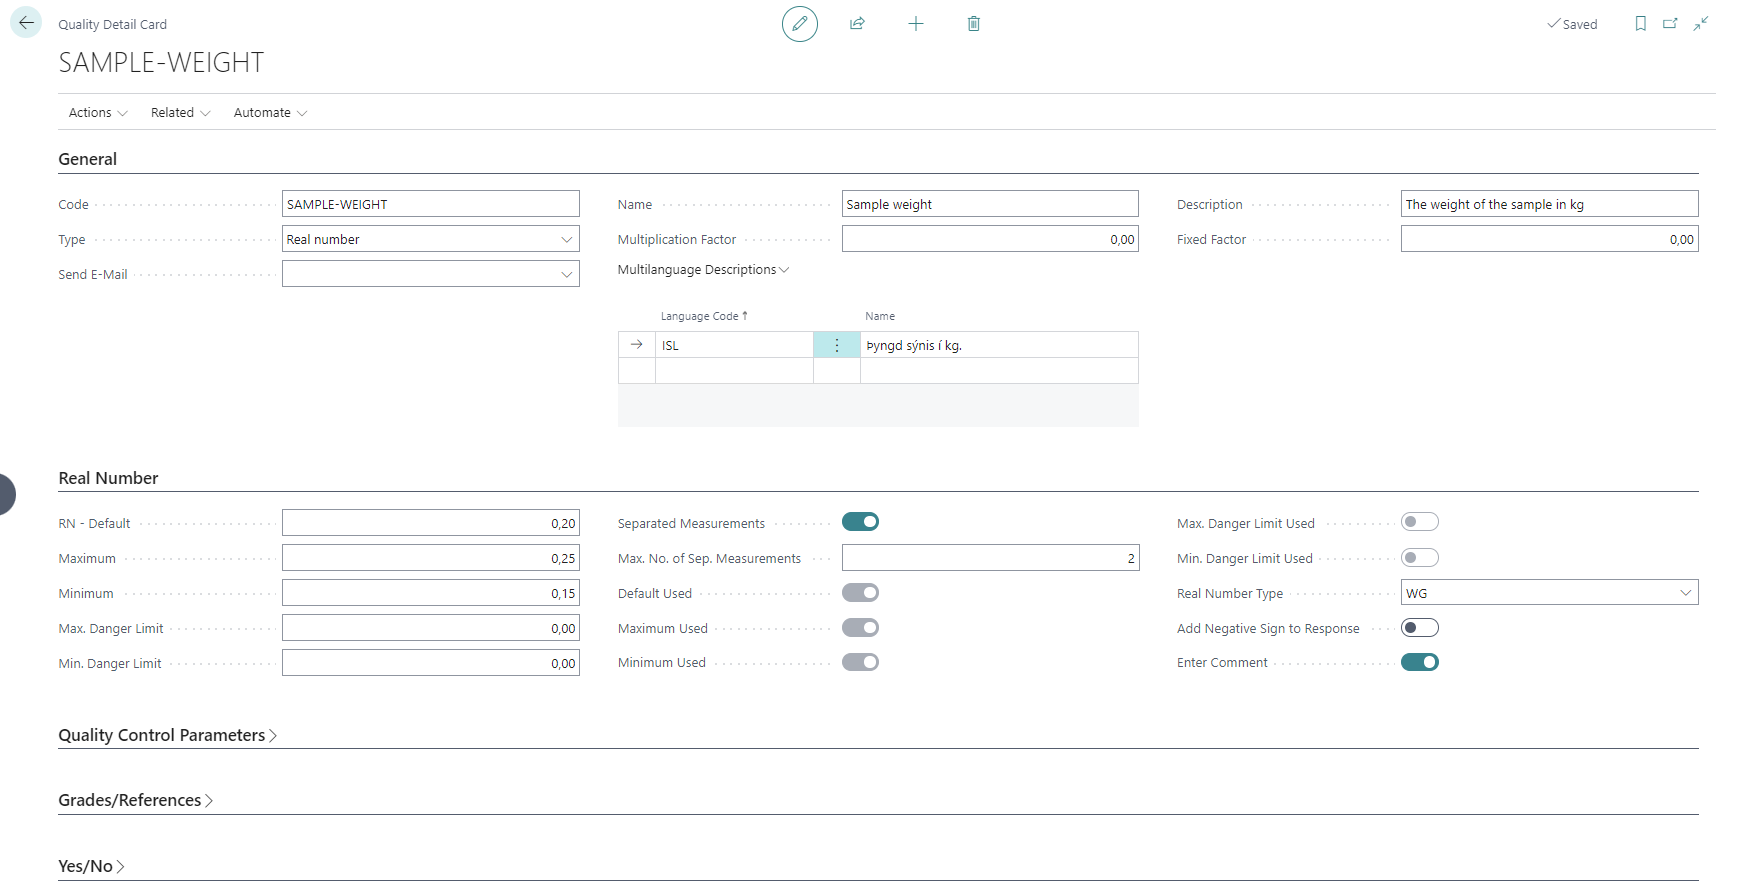Open the Related menu

[180, 113]
